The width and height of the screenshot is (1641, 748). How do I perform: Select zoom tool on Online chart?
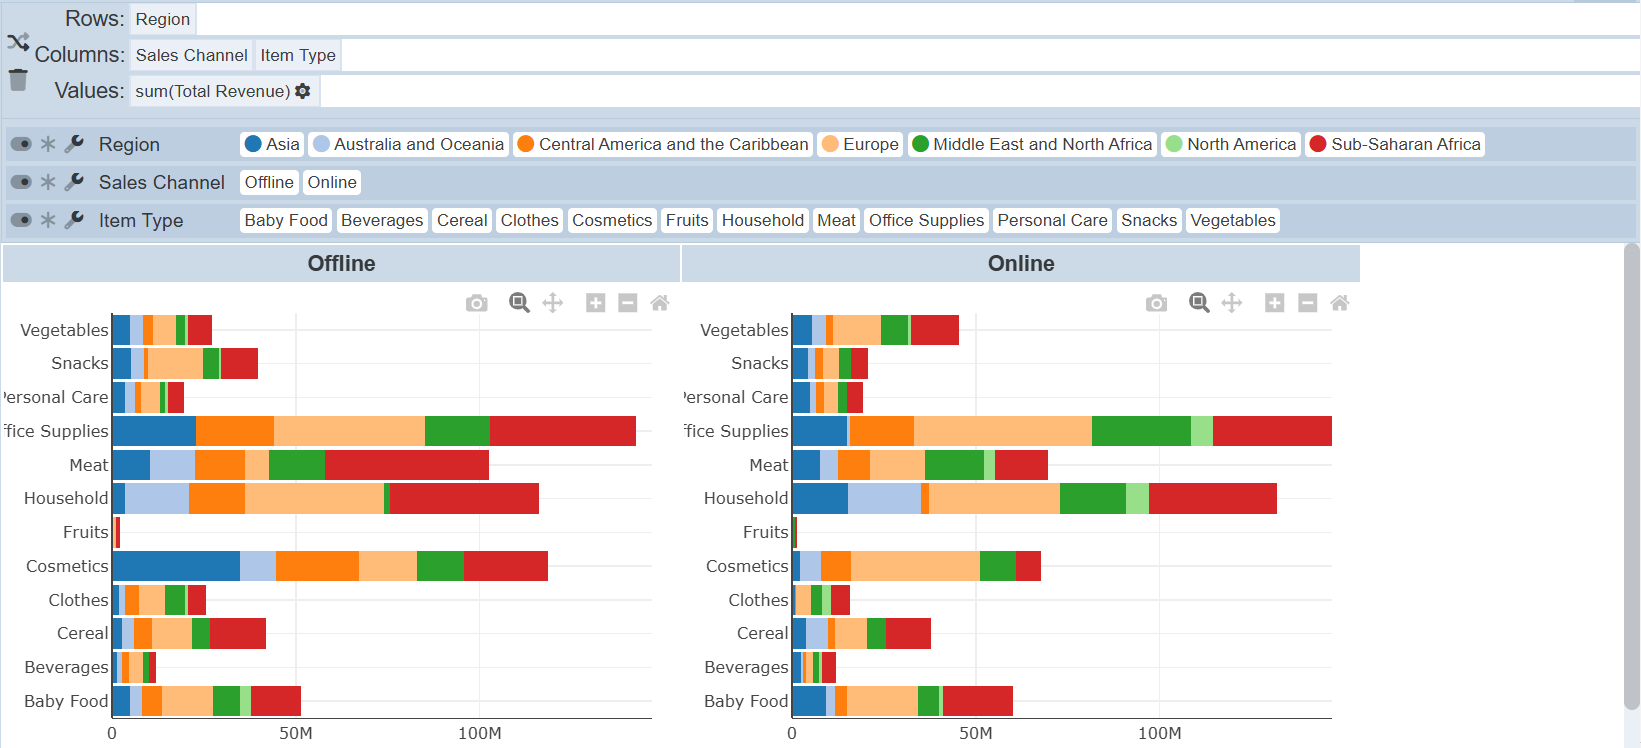coord(1199,303)
